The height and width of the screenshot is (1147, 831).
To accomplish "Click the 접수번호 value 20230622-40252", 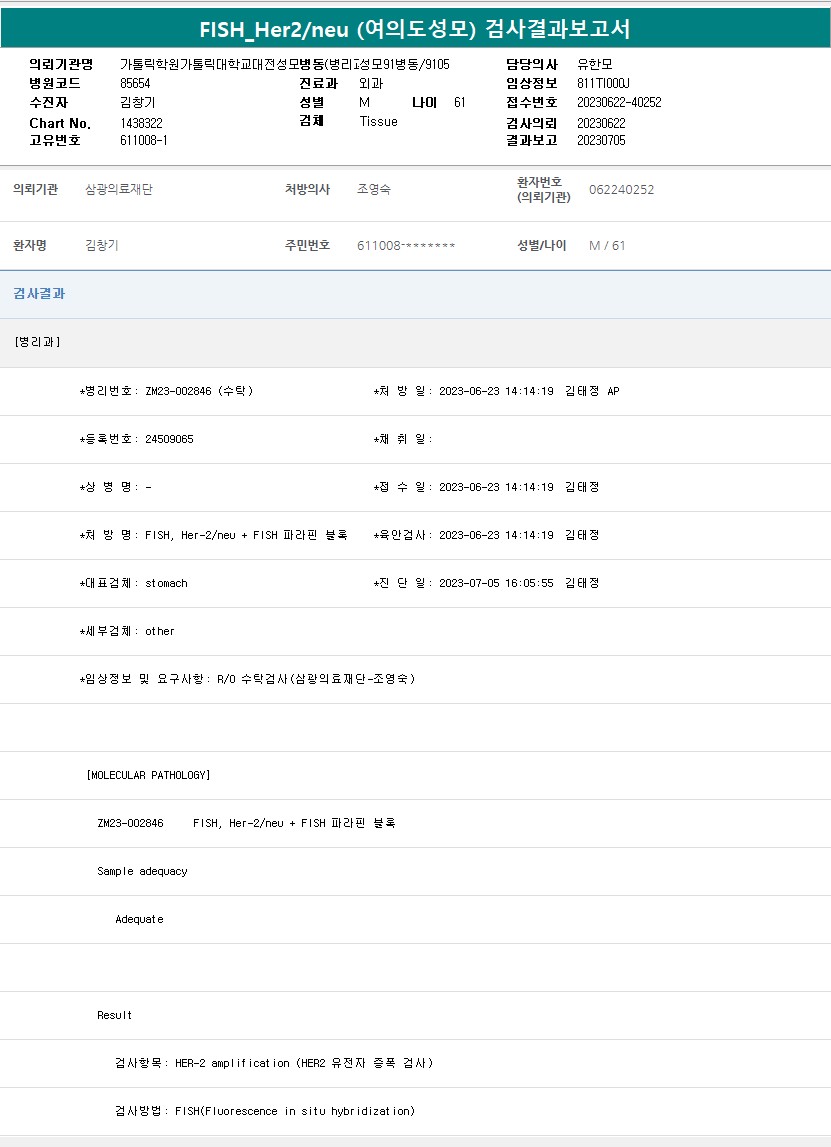I will (619, 102).
